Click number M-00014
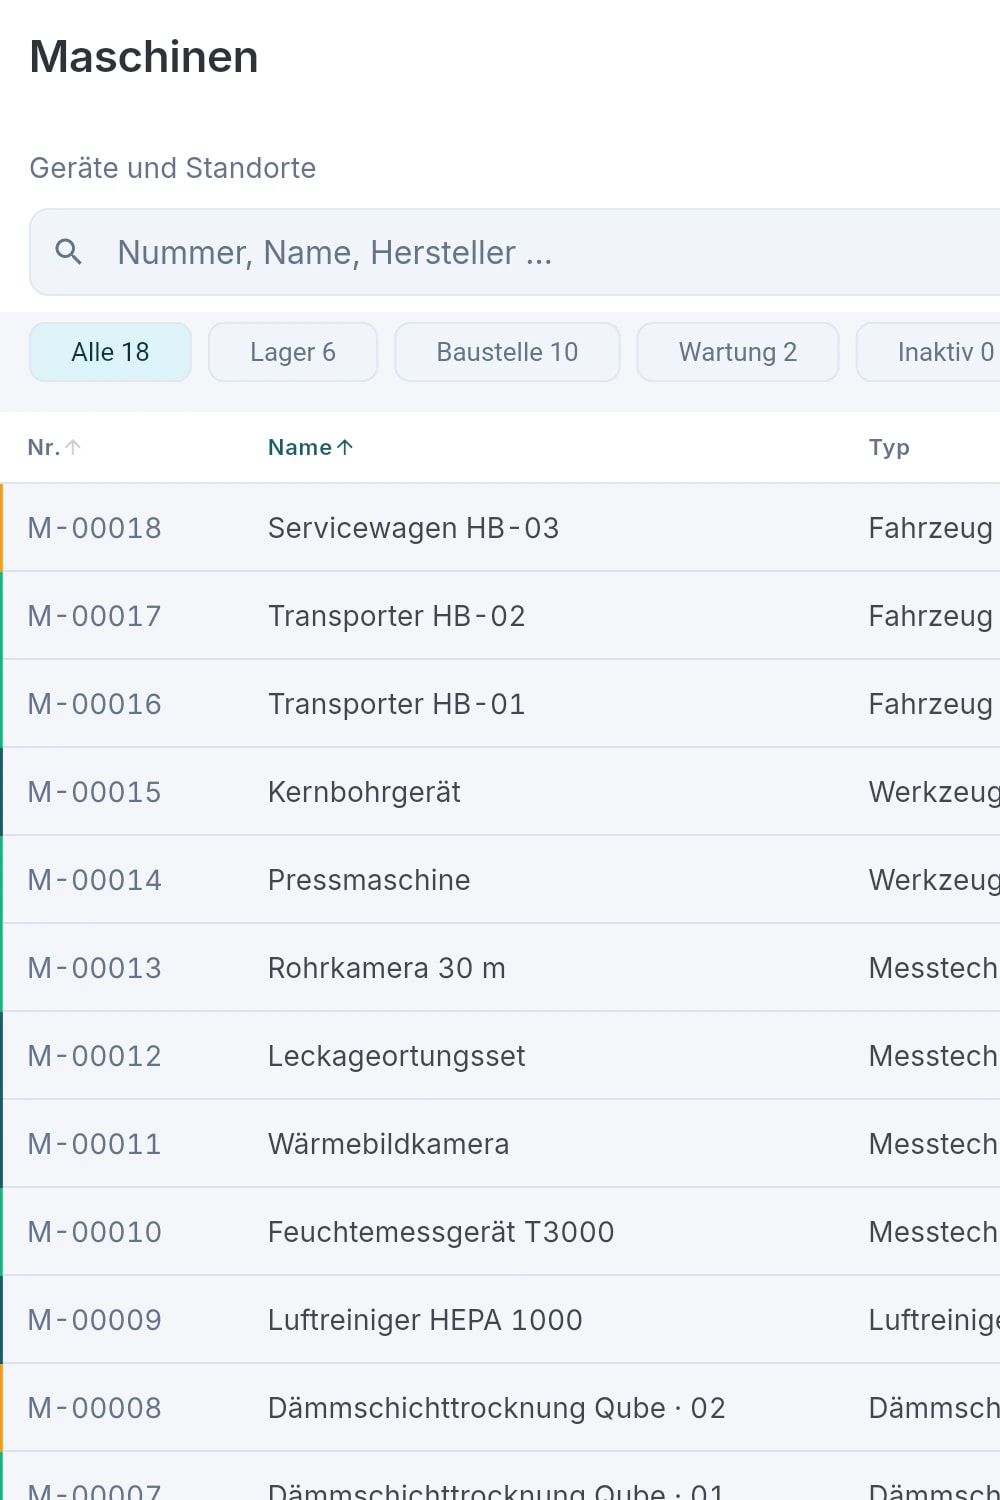1000x1500 pixels. pyautogui.click(x=95, y=880)
